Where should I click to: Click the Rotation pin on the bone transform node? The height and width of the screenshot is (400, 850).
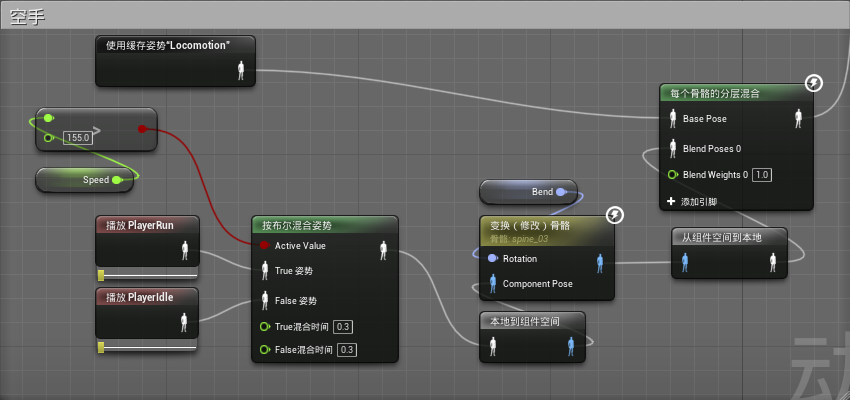[x=493, y=259]
